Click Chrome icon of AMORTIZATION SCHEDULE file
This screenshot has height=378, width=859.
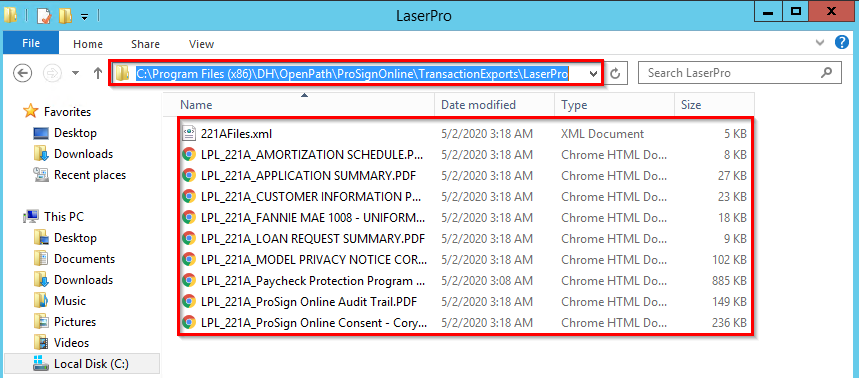pyautogui.click(x=189, y=154)
